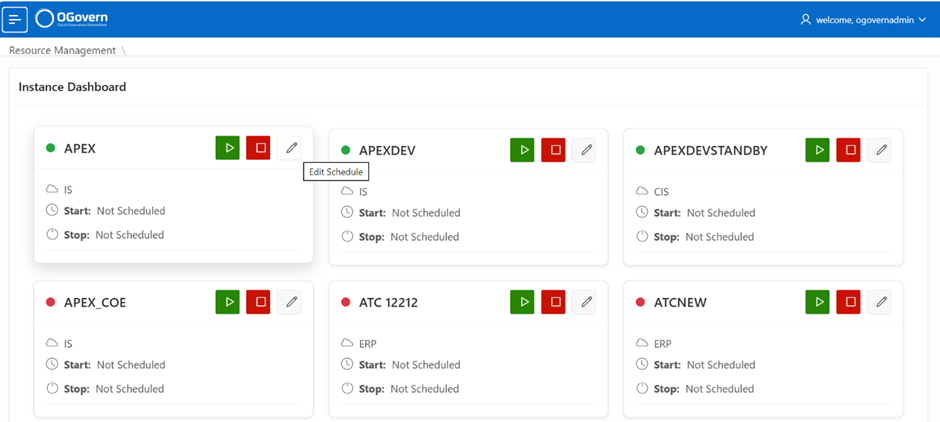Image resolution: width=940 pixels, height=422 pixels.
Task: Edit schedule for APEX instance
Action: [x=291, y=148]
